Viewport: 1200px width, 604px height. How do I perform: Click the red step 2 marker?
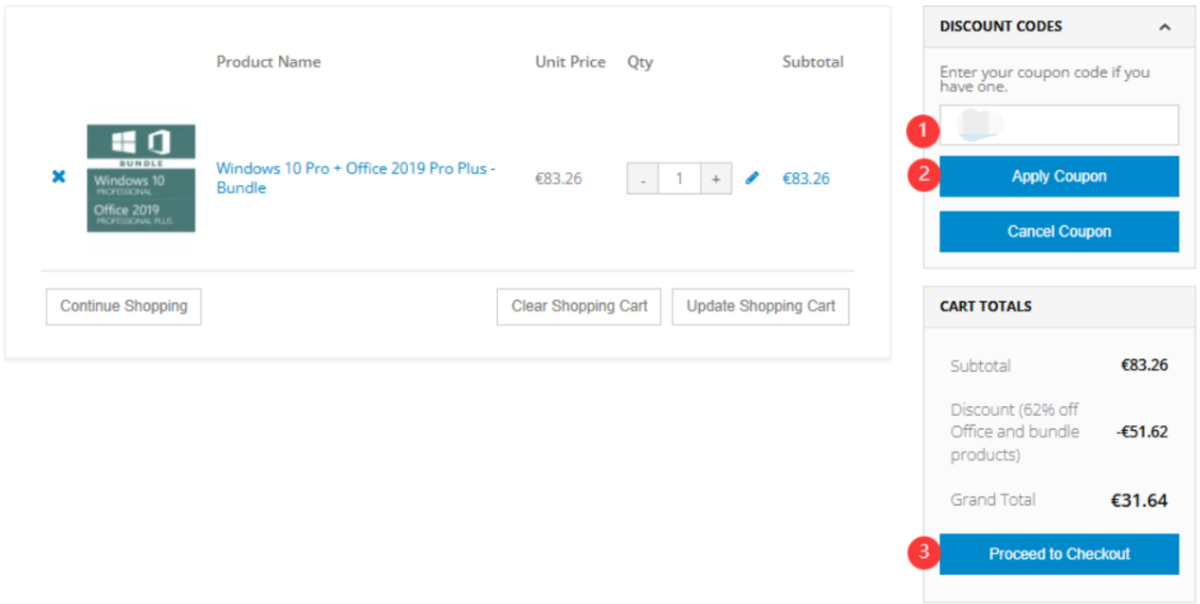(x=922, y=175)
